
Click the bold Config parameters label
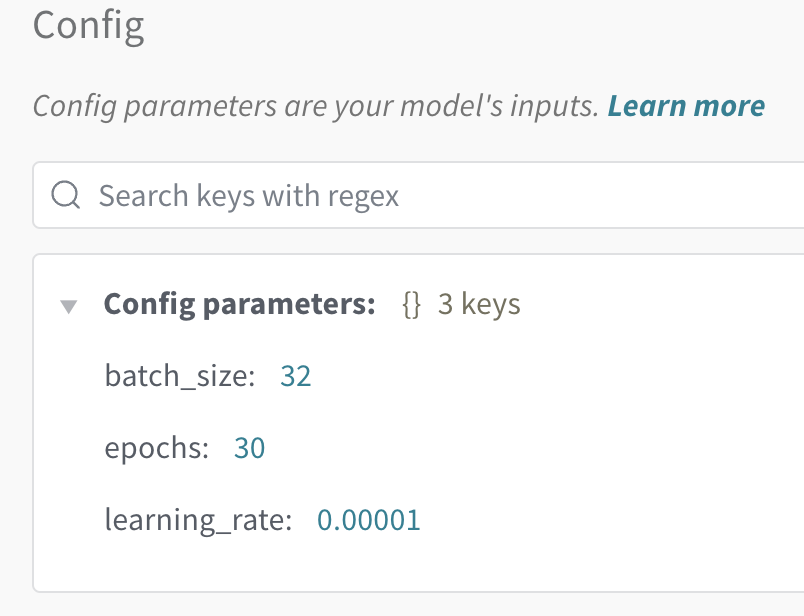[239, 304]
